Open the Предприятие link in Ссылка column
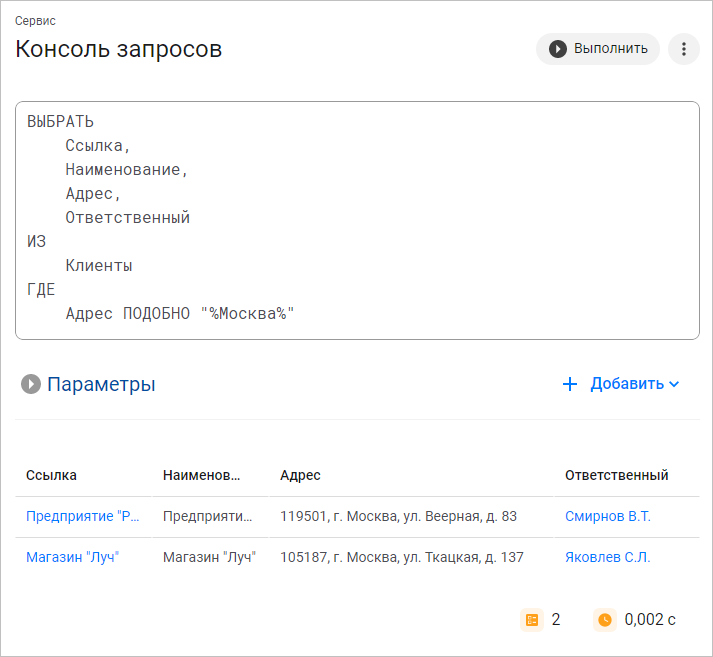Image resolution: width=713 pixels, height=657 pixels. [x=83, y=516]
